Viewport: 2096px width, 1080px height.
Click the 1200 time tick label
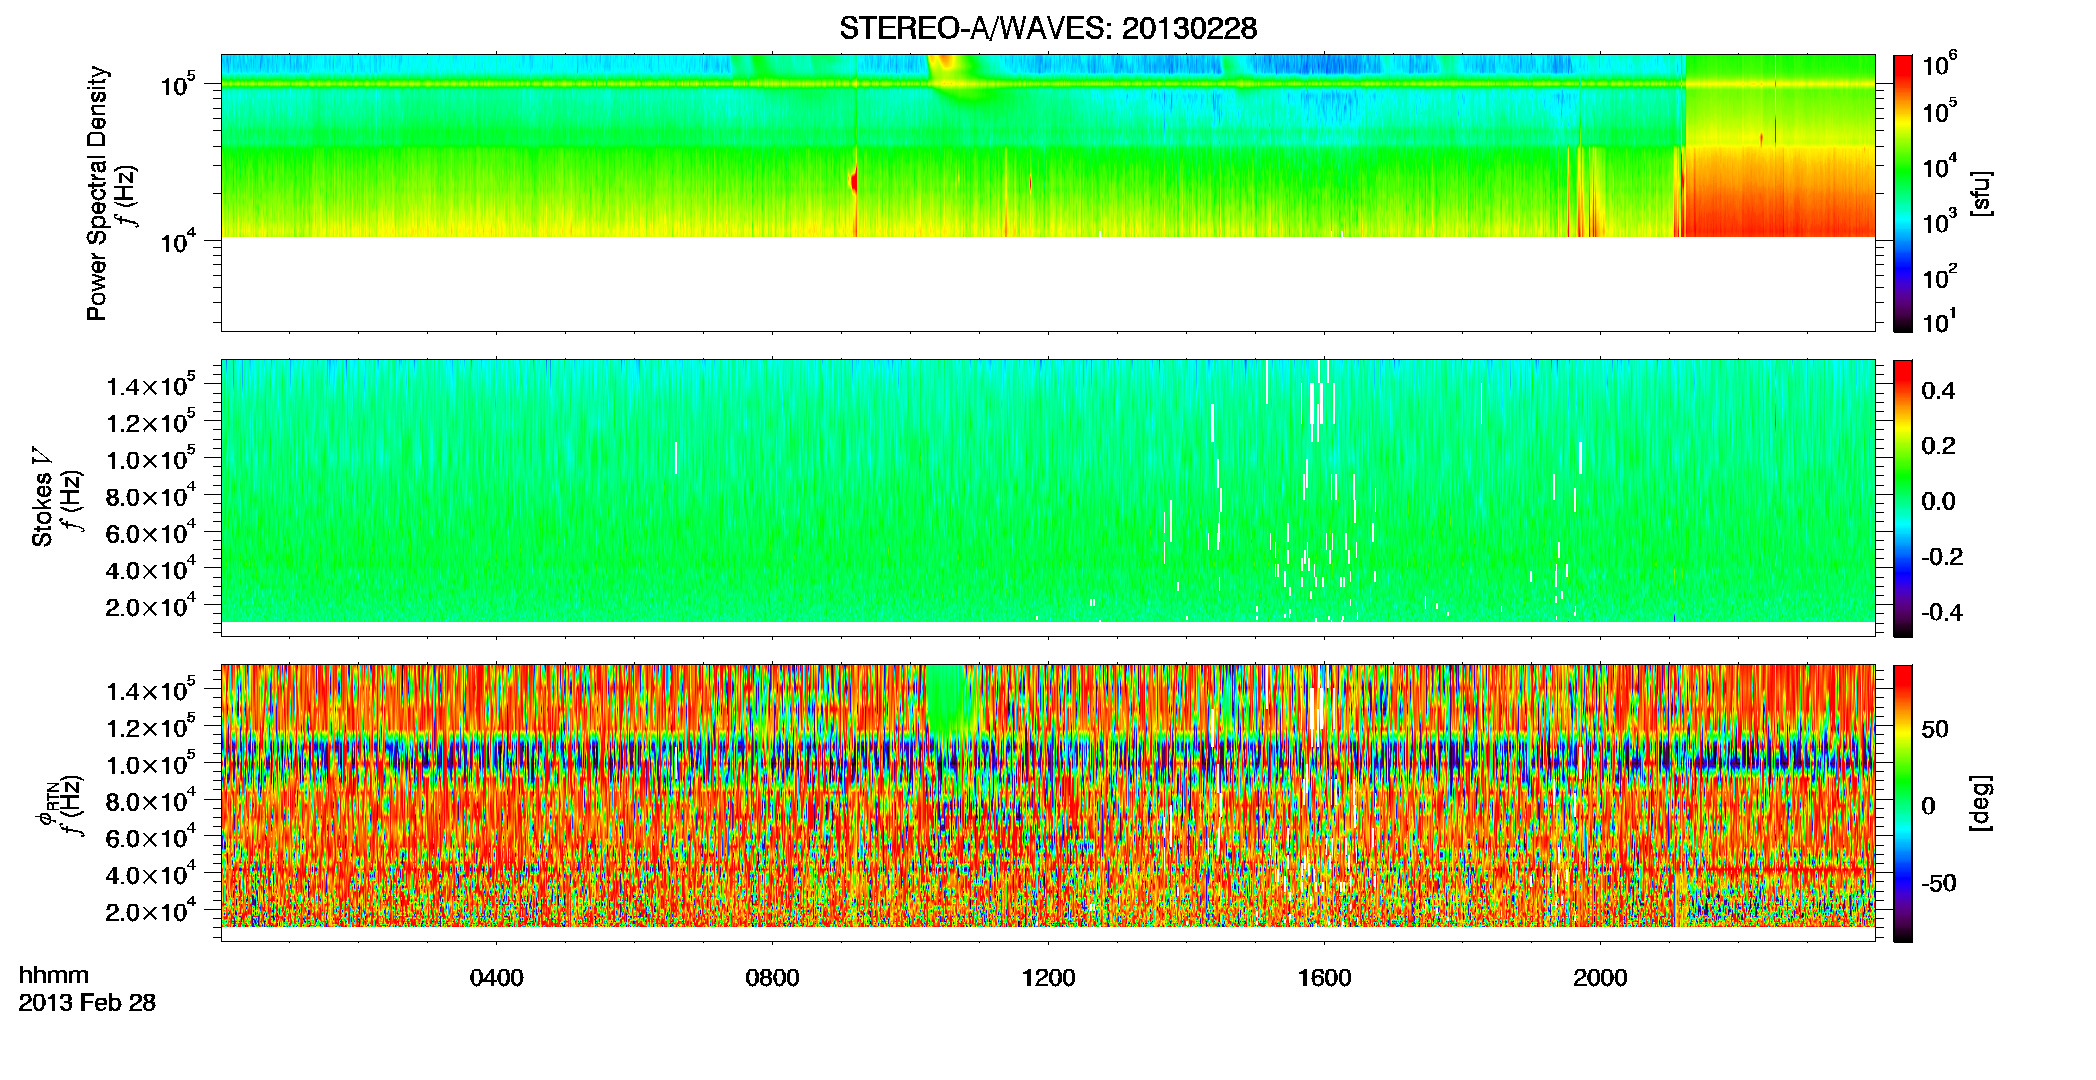[x=1048, y=978]
